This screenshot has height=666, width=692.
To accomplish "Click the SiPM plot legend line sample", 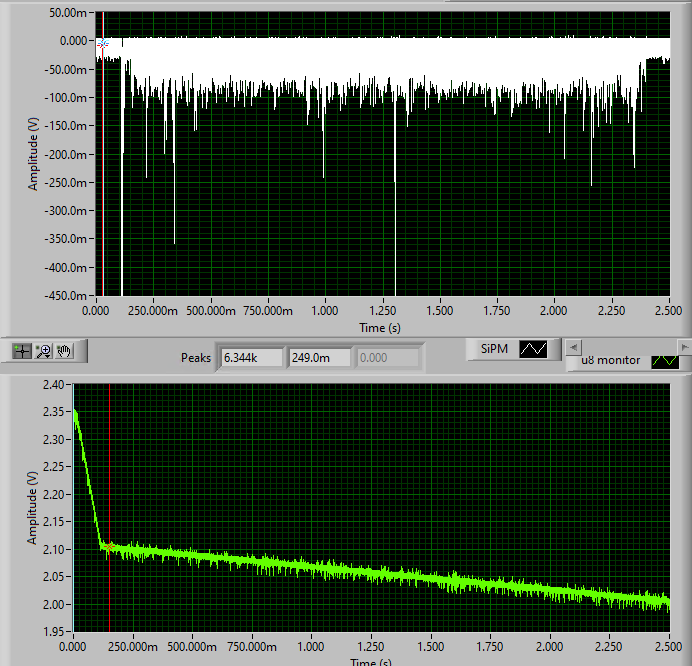I will [533, 349].
